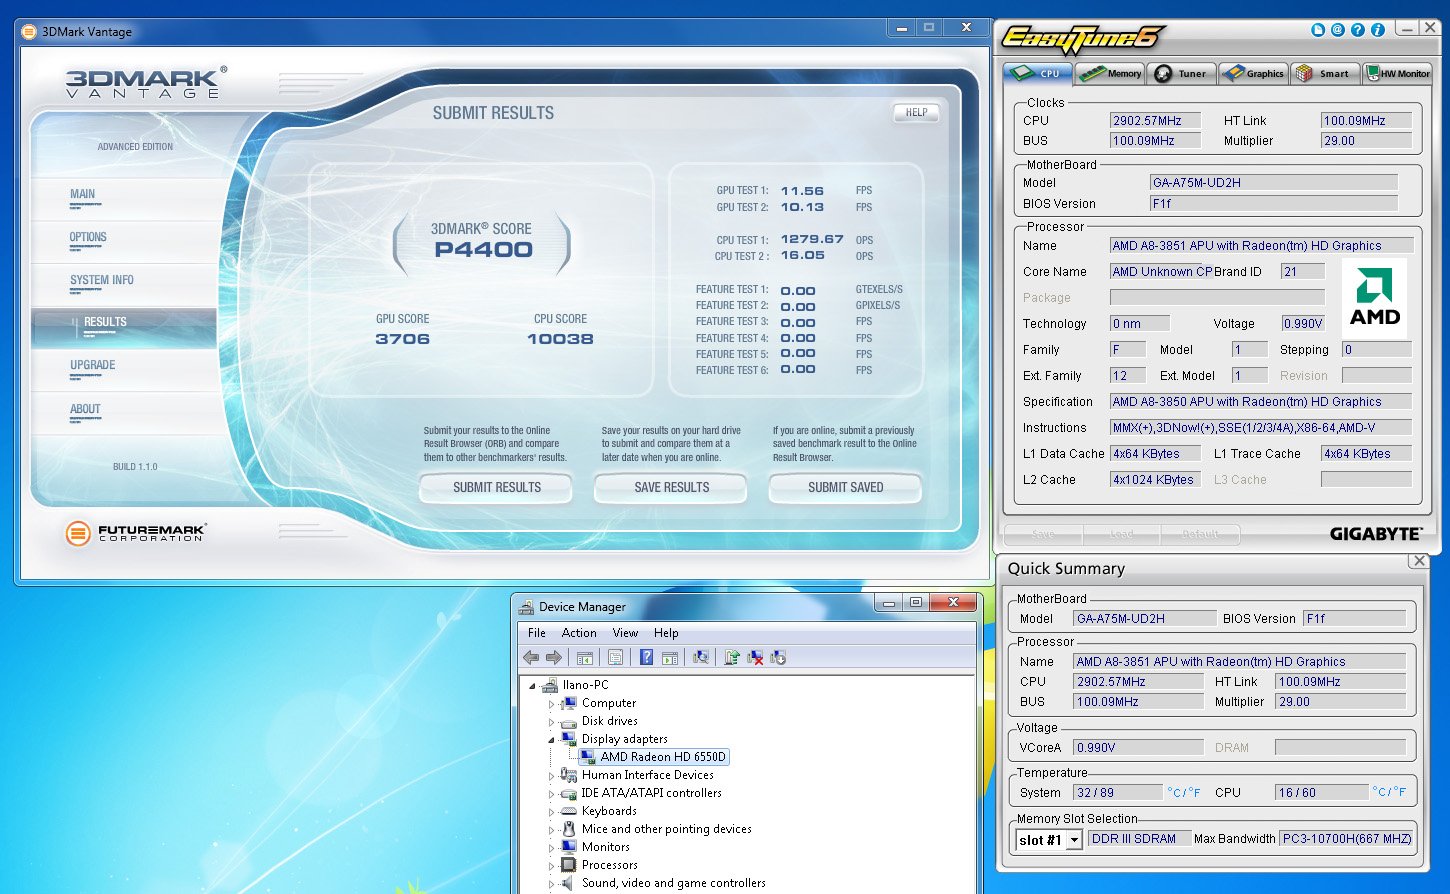Scan for hardware changes in Device Manager toolbar

(703, 657)
